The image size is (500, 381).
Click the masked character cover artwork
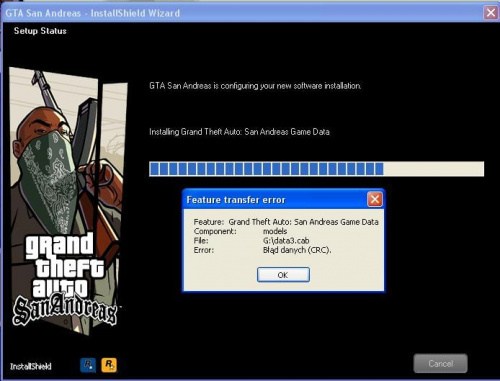pos(67,200)
